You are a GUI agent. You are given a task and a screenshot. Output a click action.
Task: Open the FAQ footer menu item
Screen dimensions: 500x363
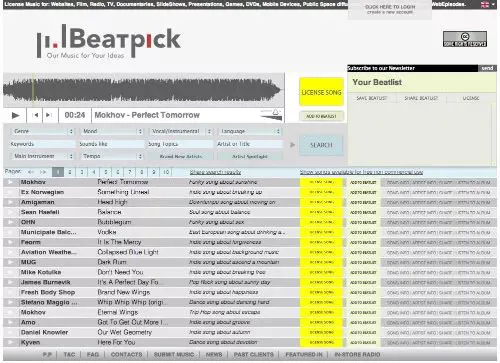(x=93, y=354)
